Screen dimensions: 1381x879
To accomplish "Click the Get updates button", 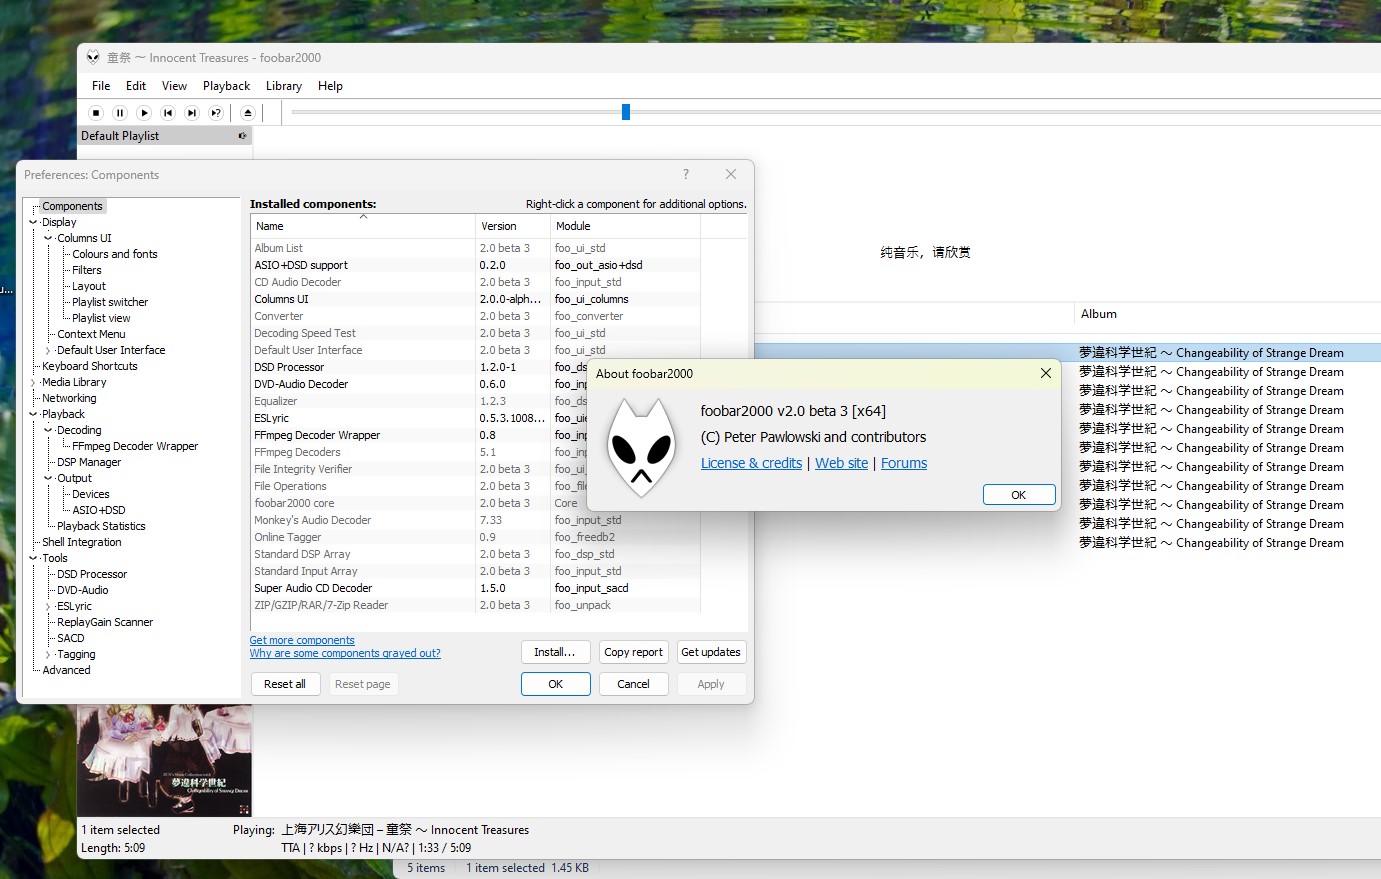I will click(711, 652).
